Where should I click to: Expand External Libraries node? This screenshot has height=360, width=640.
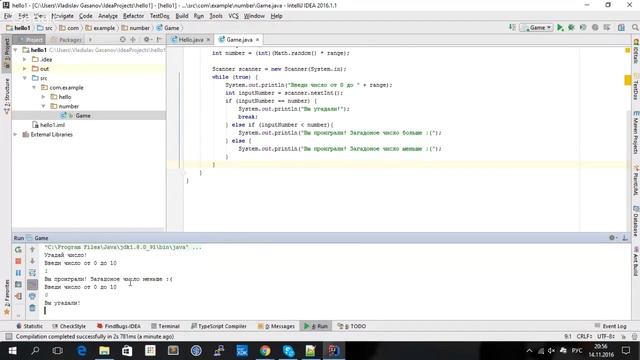pyautogui.click(x=16, y=134)
